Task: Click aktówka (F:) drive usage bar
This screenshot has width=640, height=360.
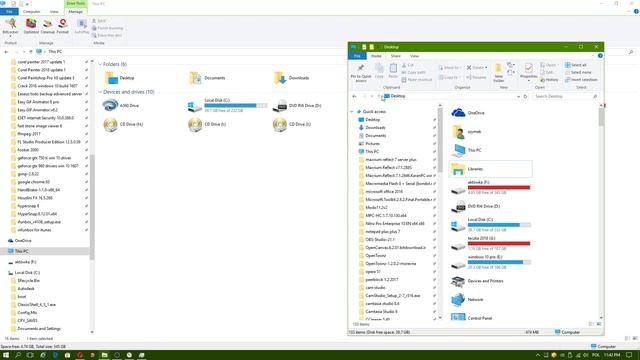Action: (499, 187)
